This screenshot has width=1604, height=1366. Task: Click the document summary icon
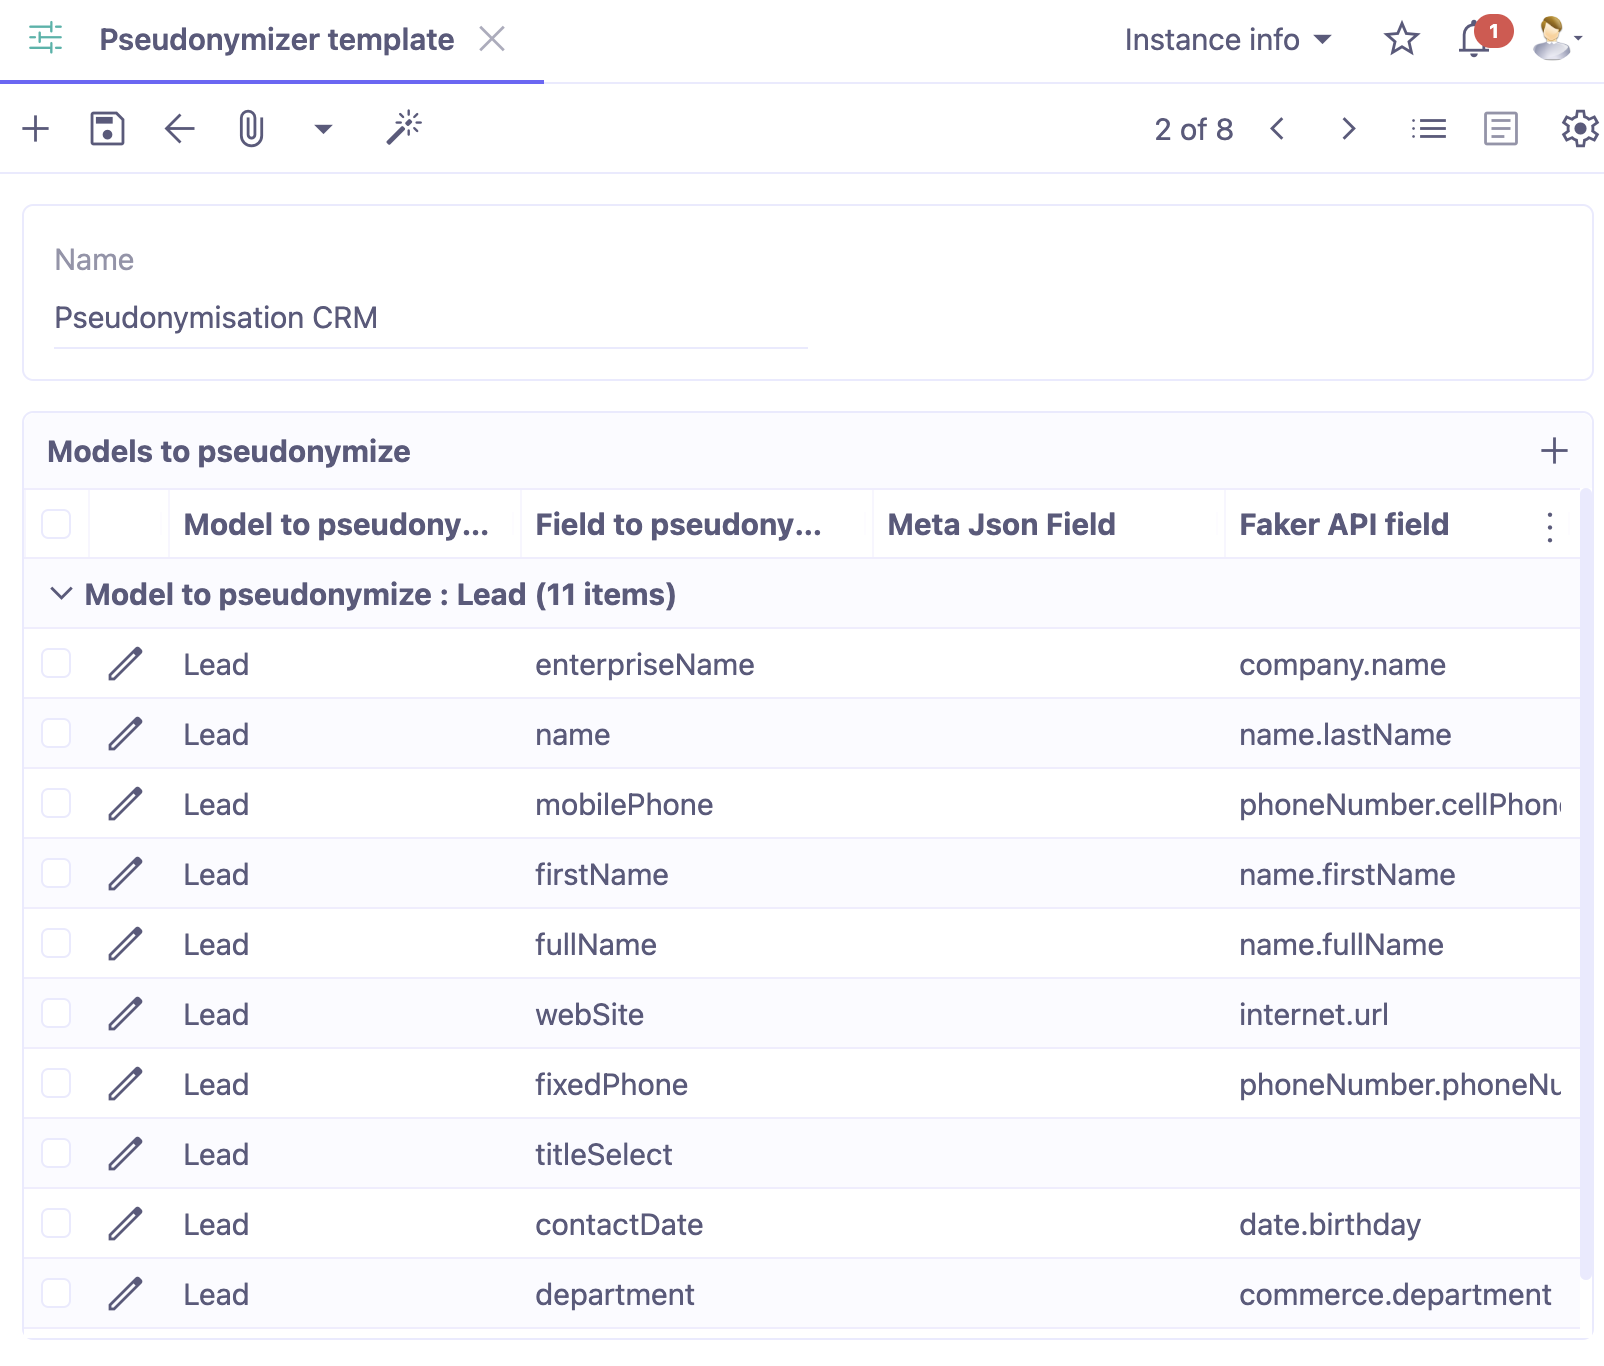coord(1499,128)
